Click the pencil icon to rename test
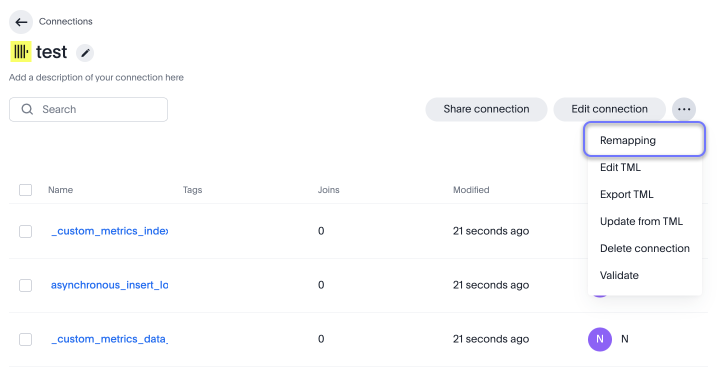The height and width of the screenshot is (373, 721). [x=85, y=53]
